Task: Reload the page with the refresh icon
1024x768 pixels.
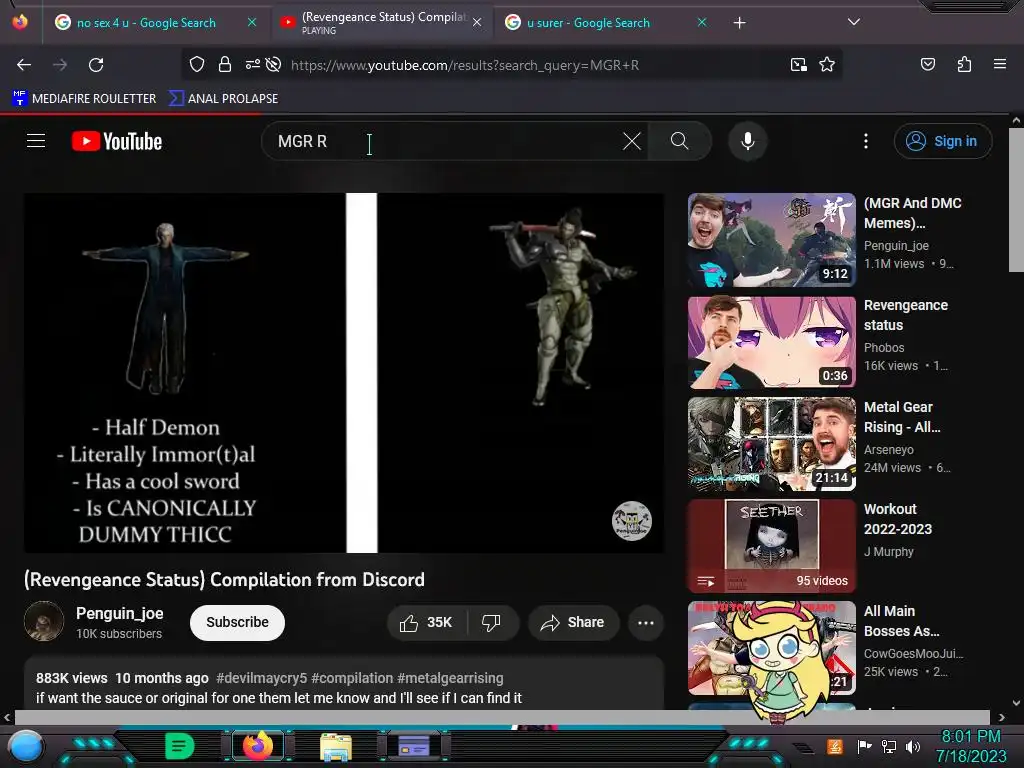Action: pos(96,65)
